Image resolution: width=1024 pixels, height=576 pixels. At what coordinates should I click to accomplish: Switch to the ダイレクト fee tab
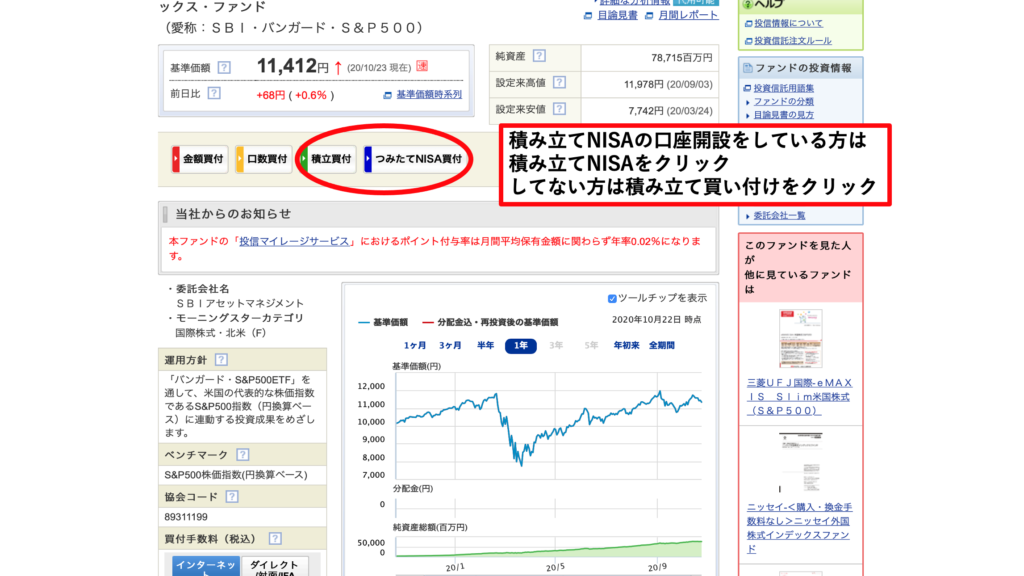(x=274, y=566)
